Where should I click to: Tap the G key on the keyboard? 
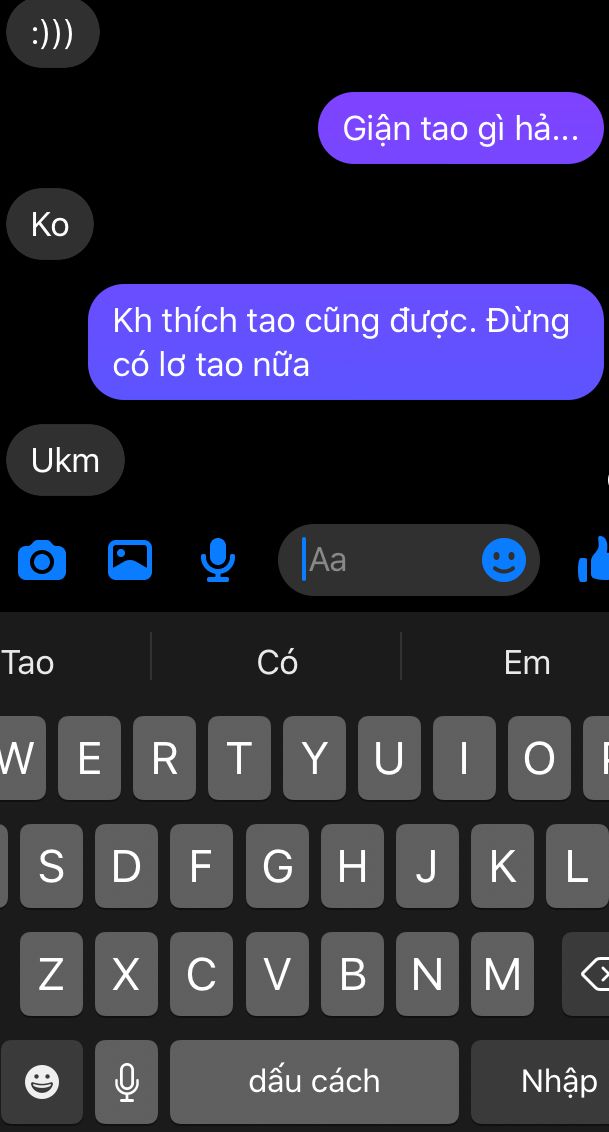point(277,866)
